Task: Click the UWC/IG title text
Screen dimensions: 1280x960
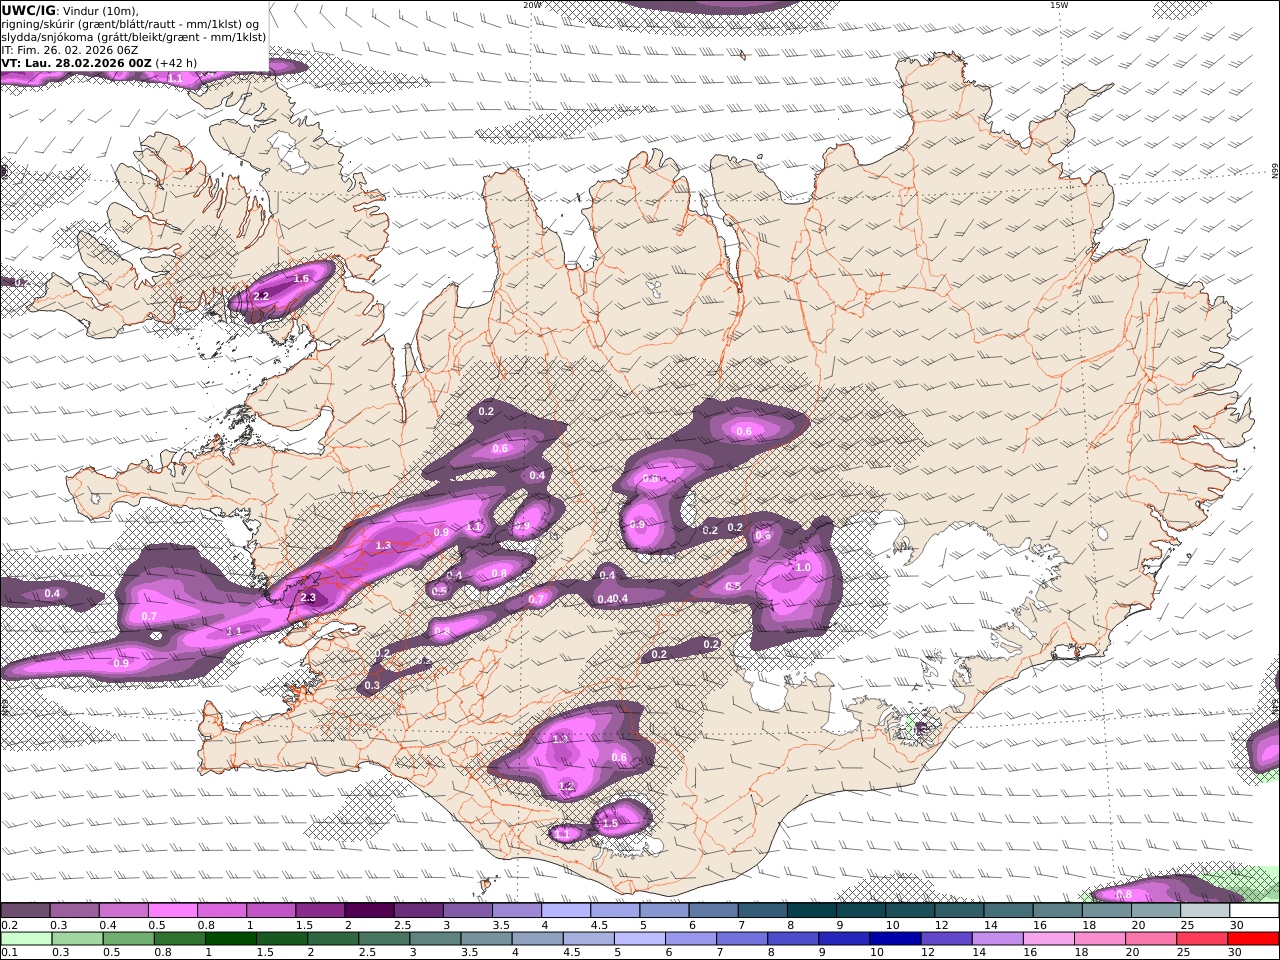Action: 28,10
